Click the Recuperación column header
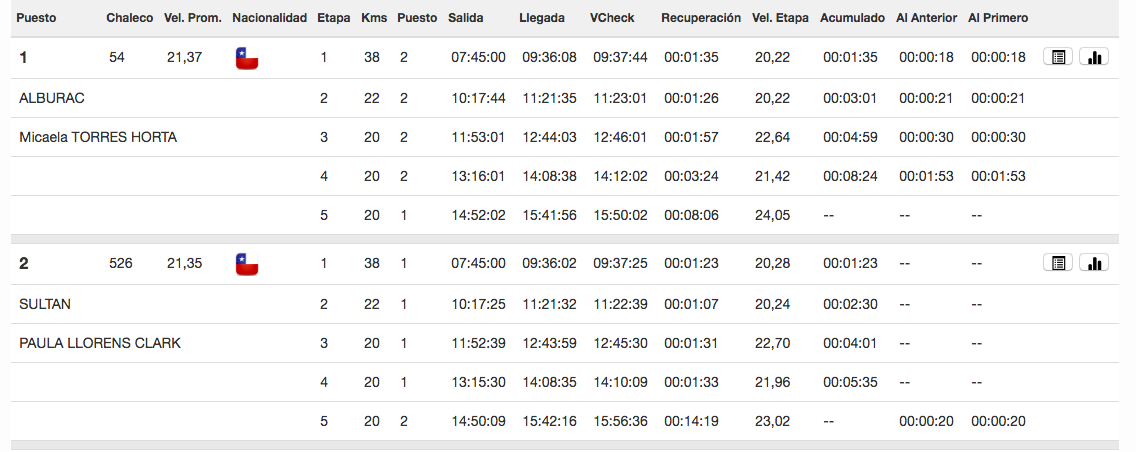 click(701, 18)
